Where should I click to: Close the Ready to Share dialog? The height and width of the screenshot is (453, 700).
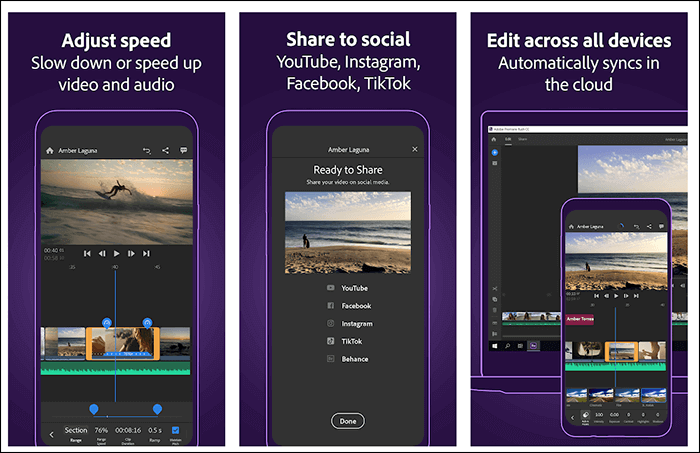point(415,149)
